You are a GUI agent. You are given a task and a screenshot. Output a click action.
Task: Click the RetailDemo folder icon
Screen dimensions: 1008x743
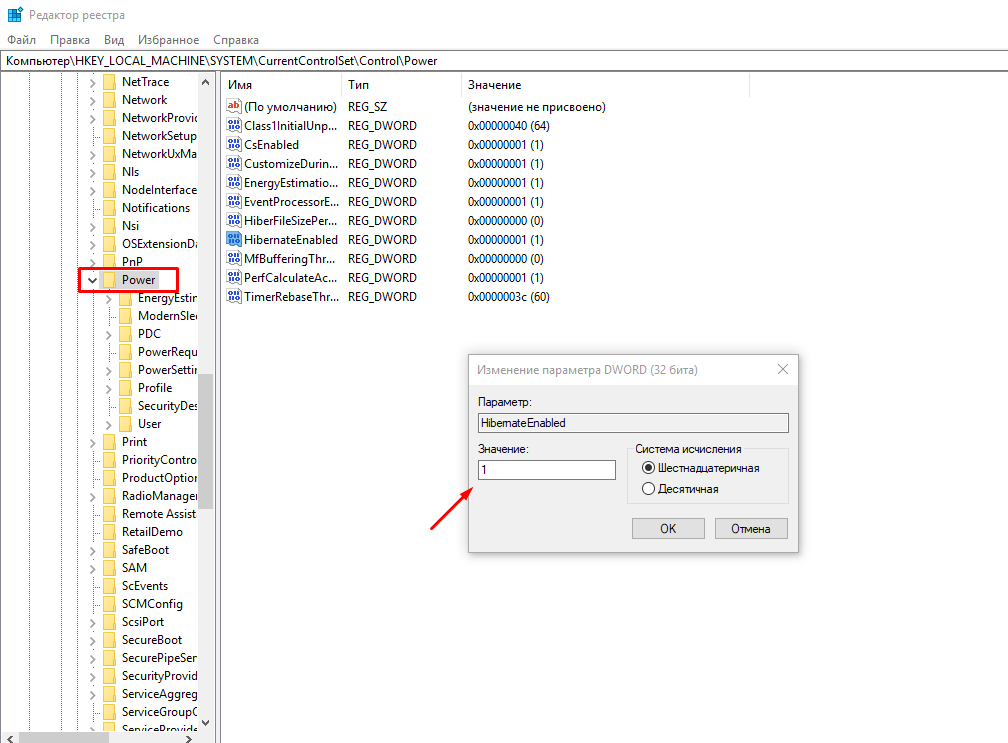(110, 532)
